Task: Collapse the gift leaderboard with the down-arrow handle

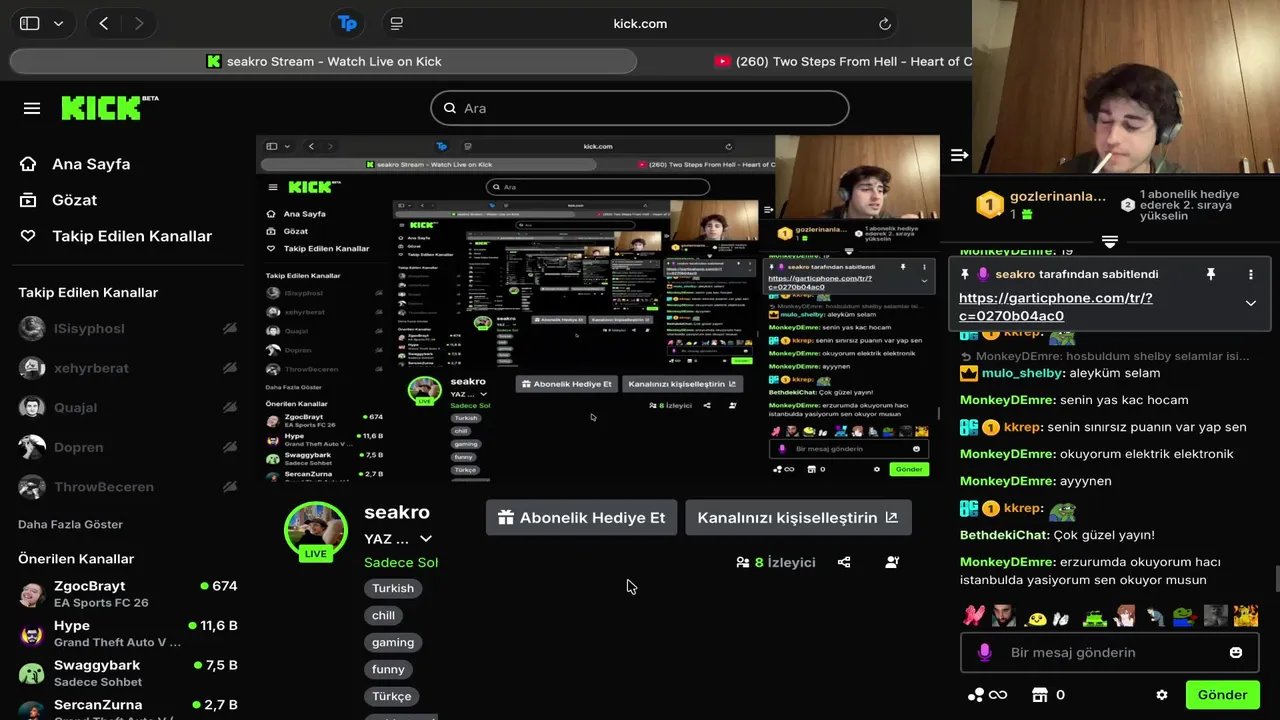Action: (1110, 242)
